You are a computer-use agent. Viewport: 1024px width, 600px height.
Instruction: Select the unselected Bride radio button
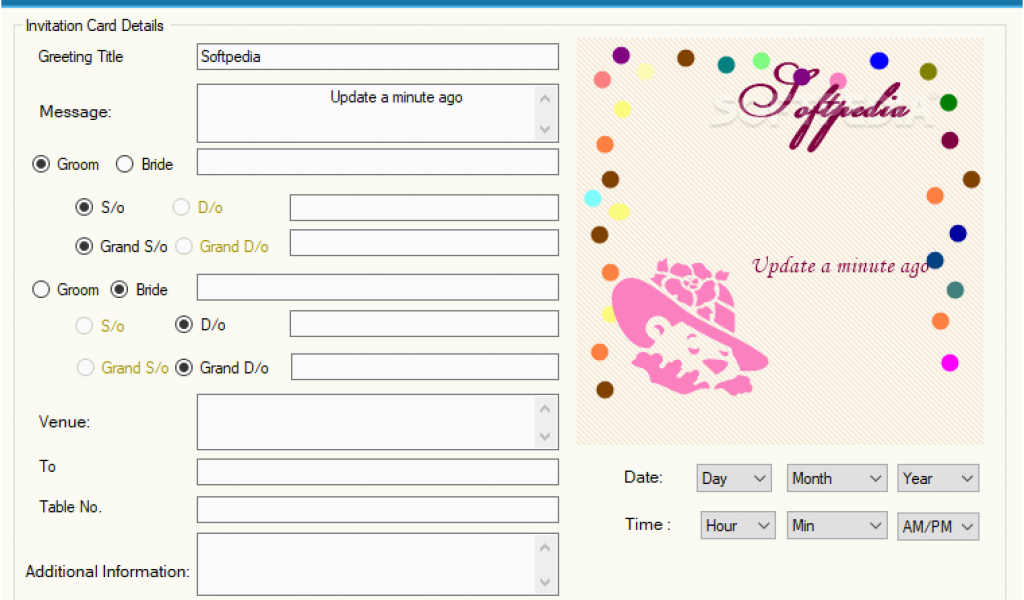pyautogui.click(x=125, y=164)
